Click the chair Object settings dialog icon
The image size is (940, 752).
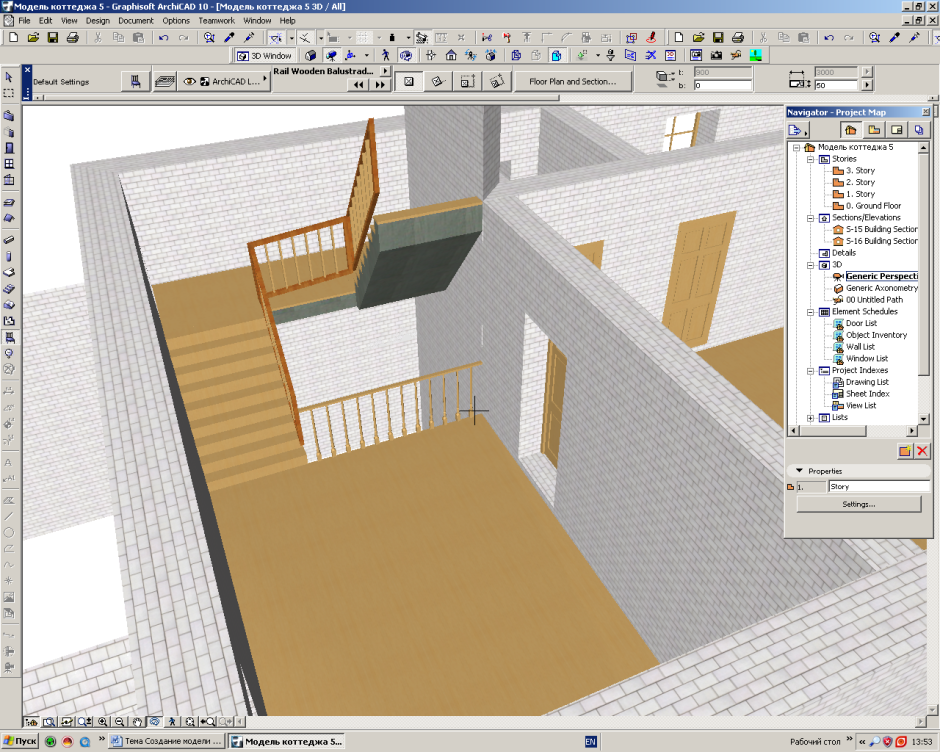(x=135, y=81)
